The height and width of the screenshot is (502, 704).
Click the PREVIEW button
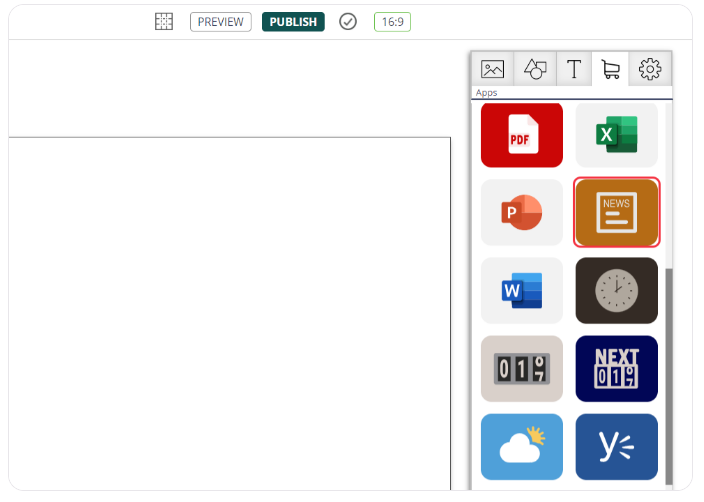pos(220,22)
